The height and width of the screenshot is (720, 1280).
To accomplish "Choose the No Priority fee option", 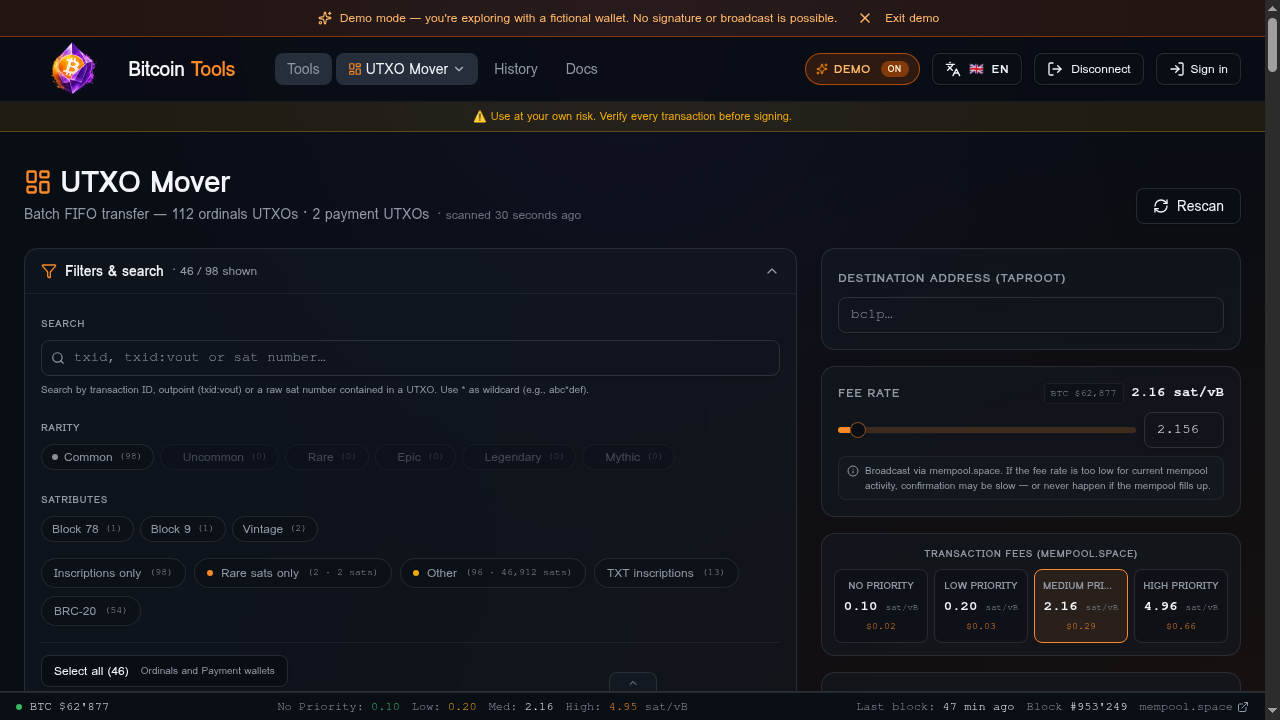I will click(881, 606).
